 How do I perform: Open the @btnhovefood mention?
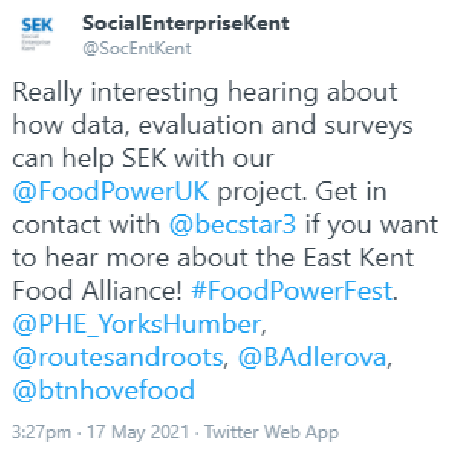point(104,390)
